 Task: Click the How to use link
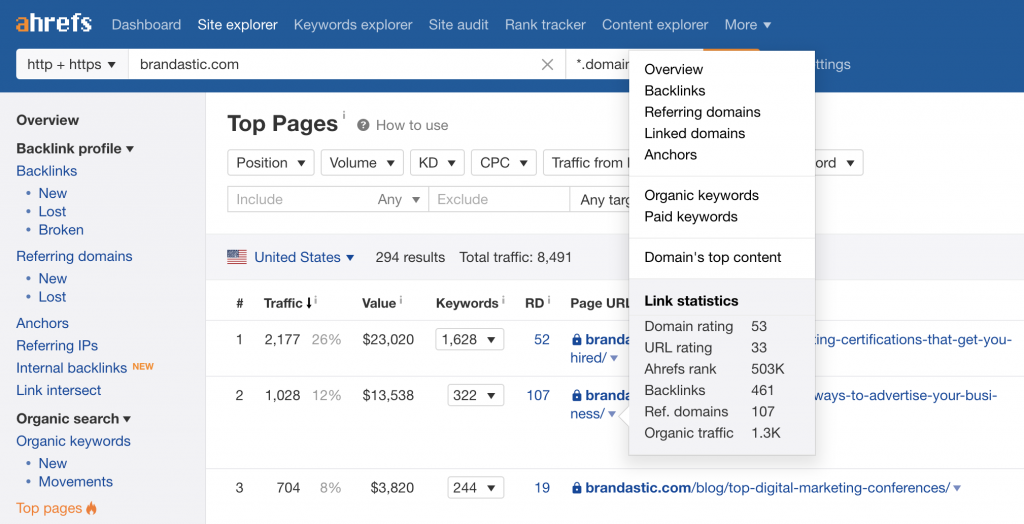412,125
